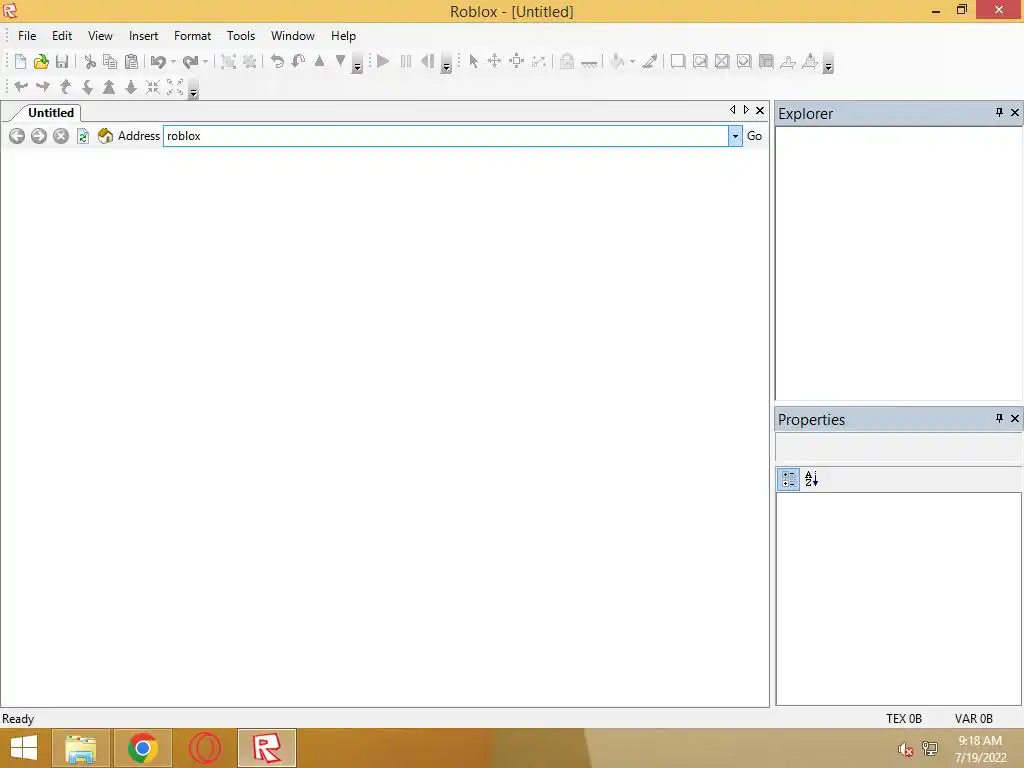The height and width of the screenshot is (768, 1024).
Task: Expand overflow options after the Motor tool
Action: click(828, 65)
